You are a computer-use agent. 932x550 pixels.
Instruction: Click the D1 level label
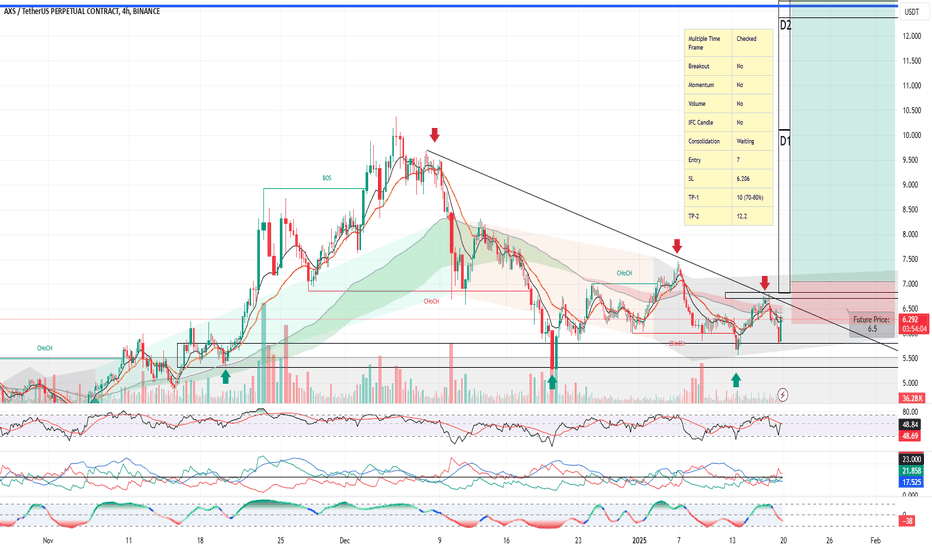click(x=785, y=141)
